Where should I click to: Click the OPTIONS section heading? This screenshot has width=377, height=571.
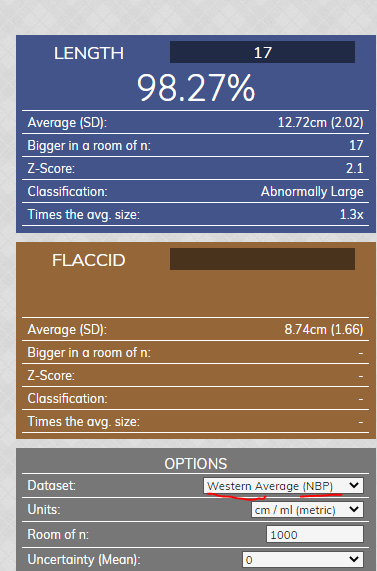(196, 464)
